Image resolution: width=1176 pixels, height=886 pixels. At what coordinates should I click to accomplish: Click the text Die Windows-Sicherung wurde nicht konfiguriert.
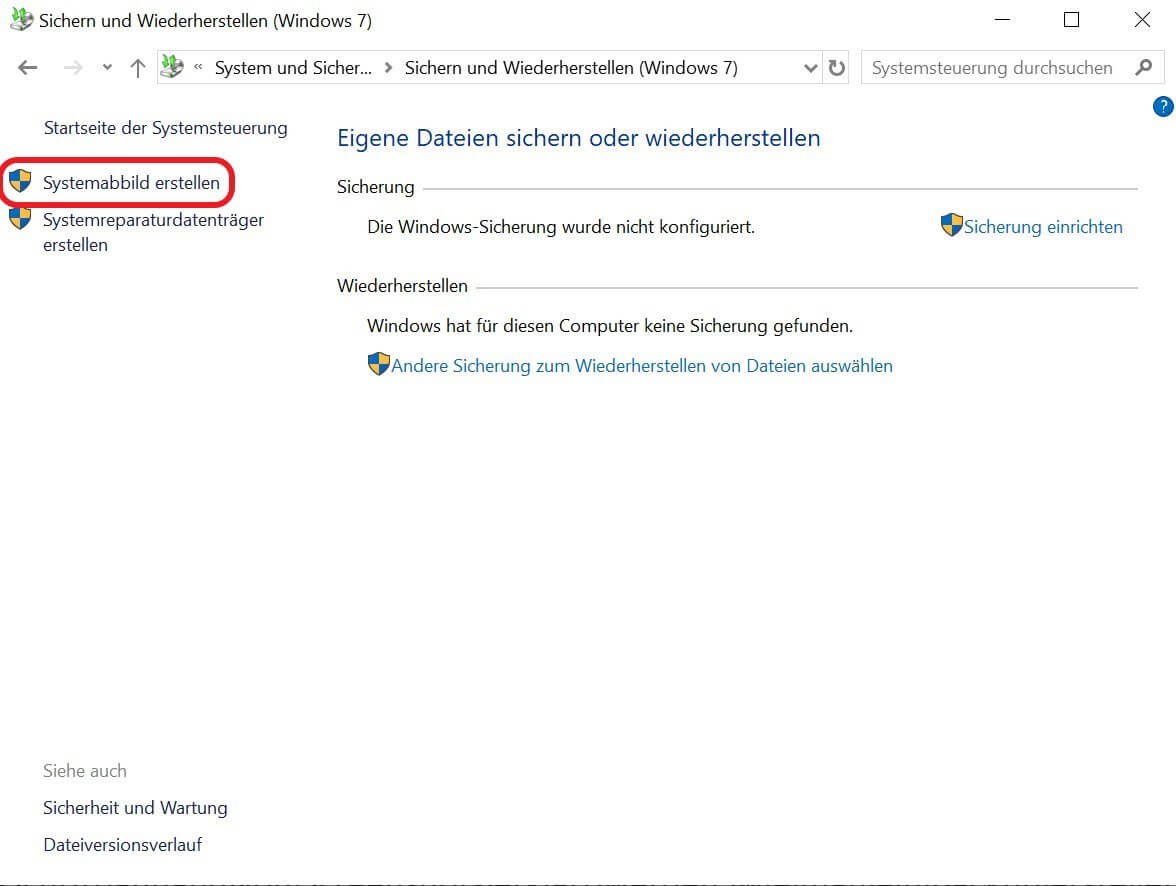561,227
